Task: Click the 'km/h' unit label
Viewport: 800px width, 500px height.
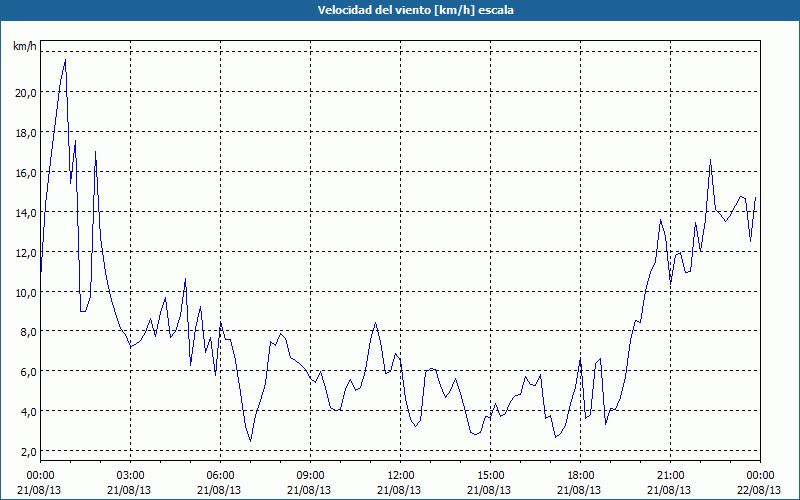Action: tap(24, 46)
